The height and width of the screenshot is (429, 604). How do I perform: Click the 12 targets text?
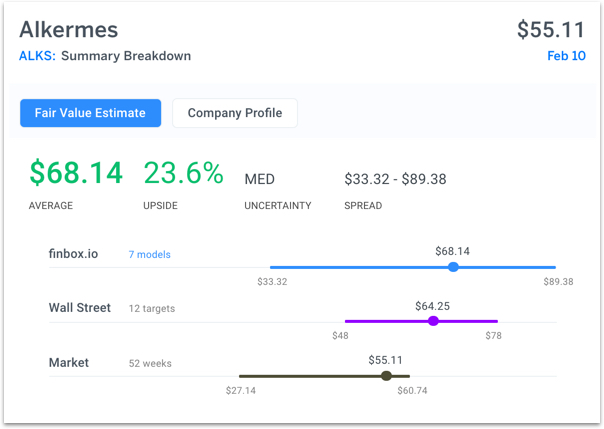152,308
